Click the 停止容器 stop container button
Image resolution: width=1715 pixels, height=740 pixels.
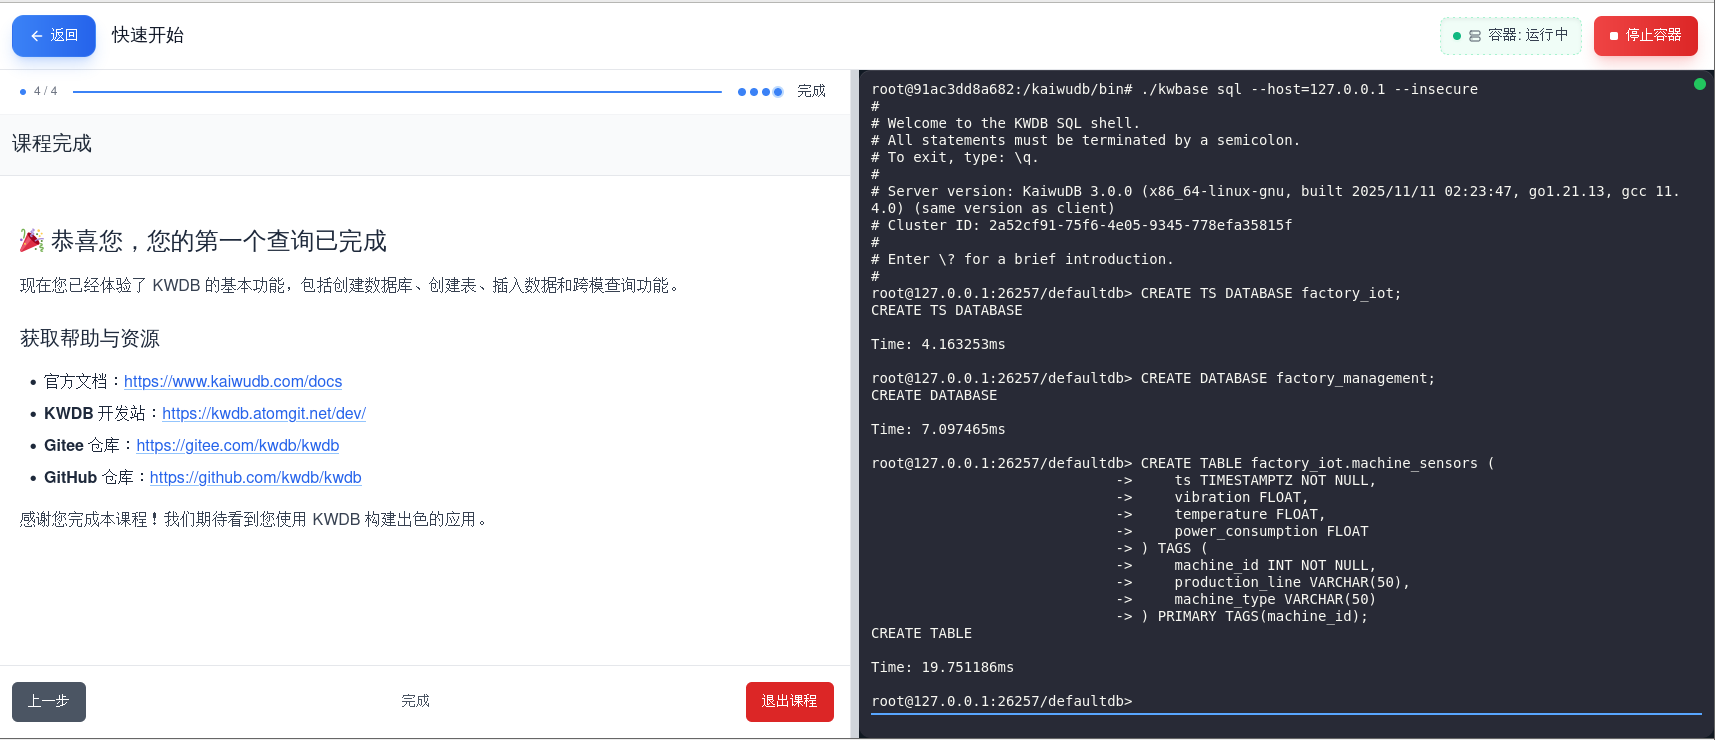[x=1645, y=36]
